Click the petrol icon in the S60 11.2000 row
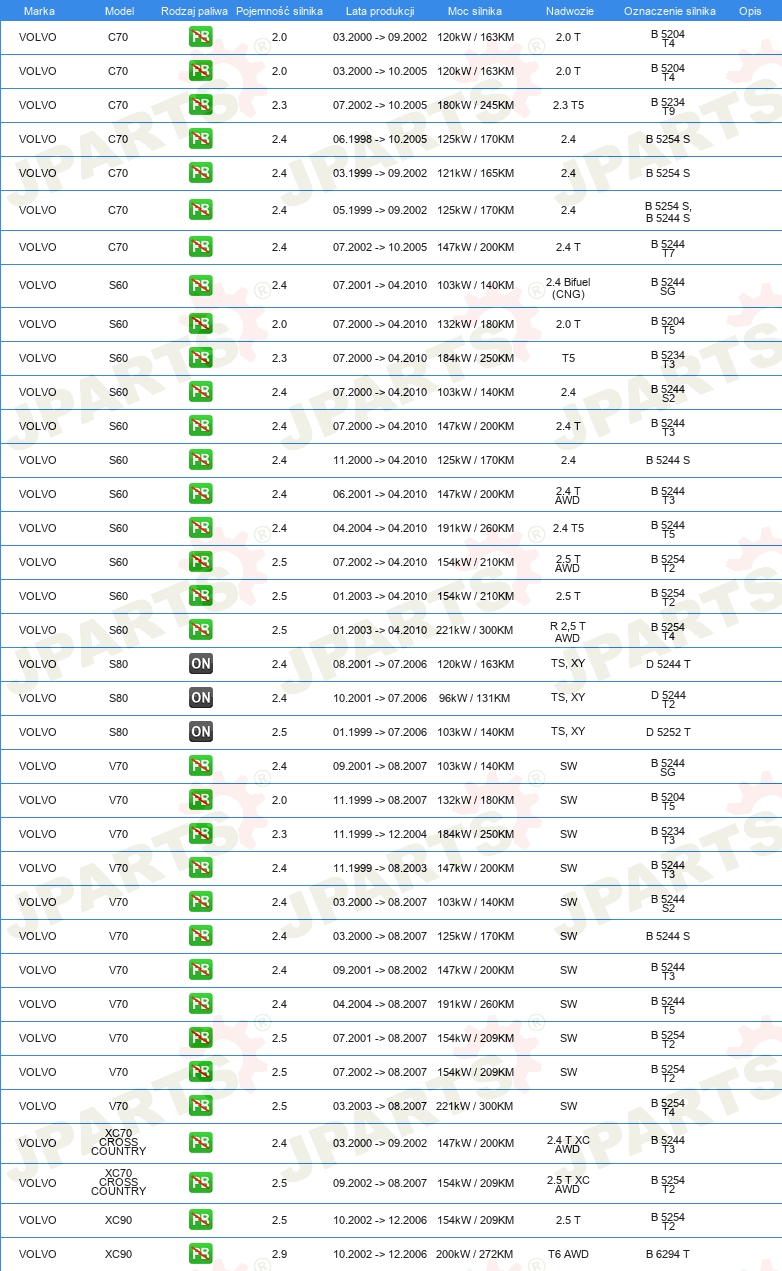Screen dimensions: 782x1271 tap(201, 460)
